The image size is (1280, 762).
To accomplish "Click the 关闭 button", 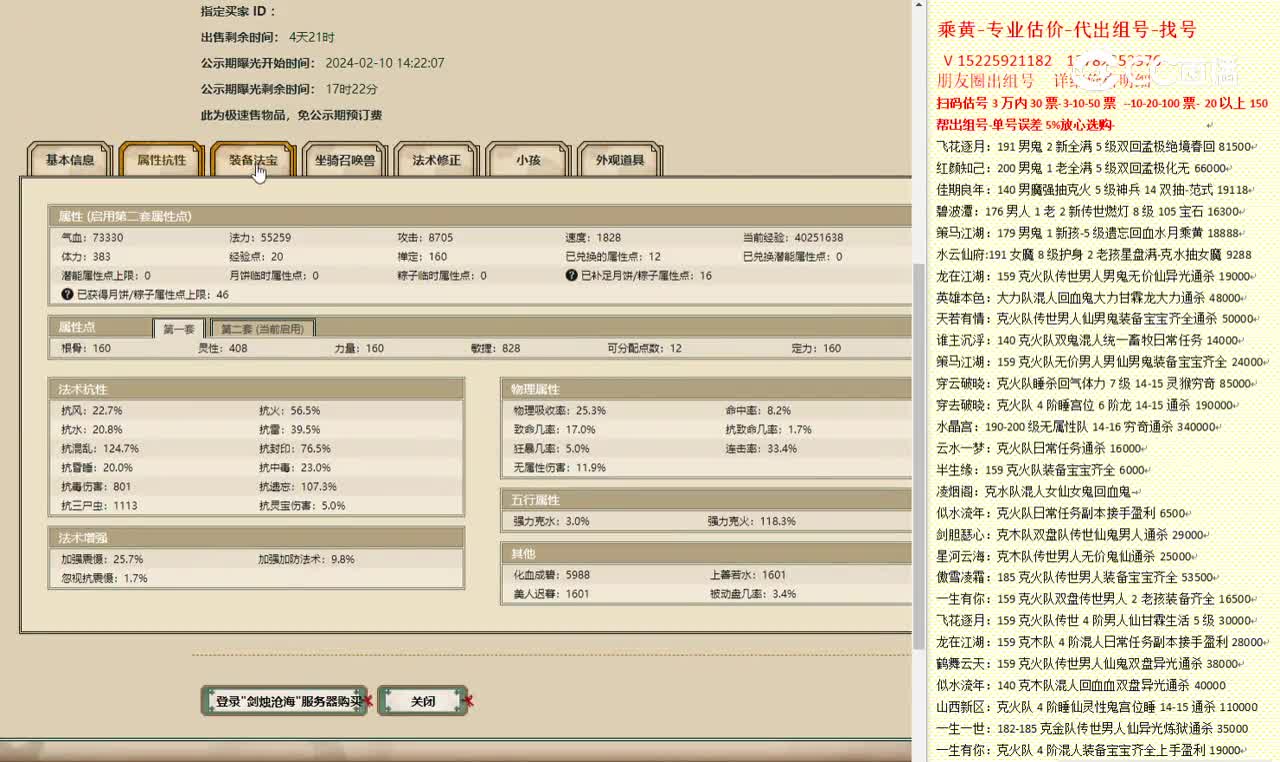I will coord(423,701).
